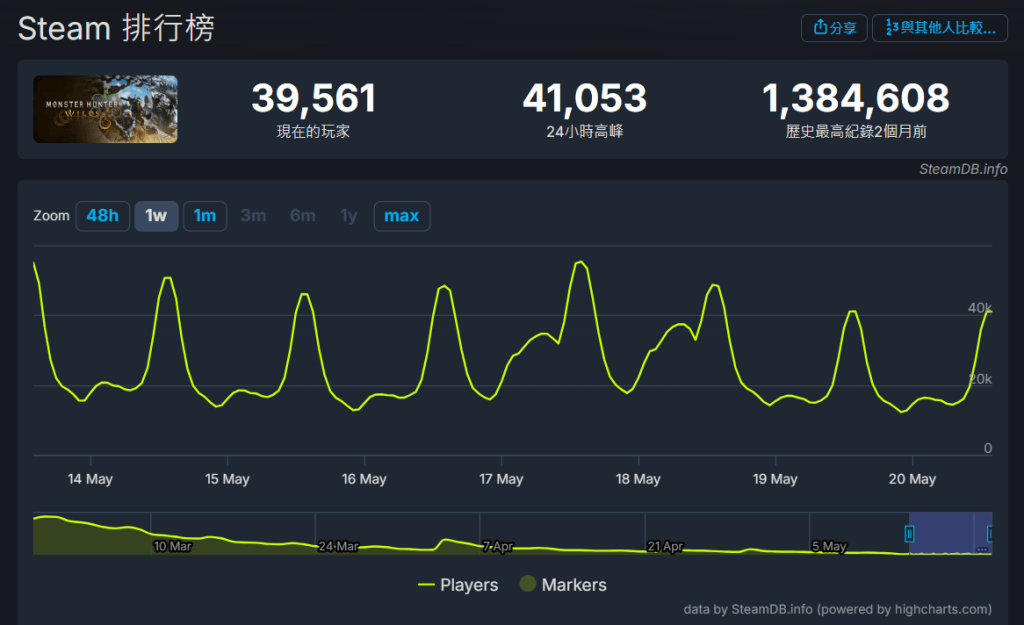
Task: Click the 17 May axis label
Action: [x=501, y=479]
